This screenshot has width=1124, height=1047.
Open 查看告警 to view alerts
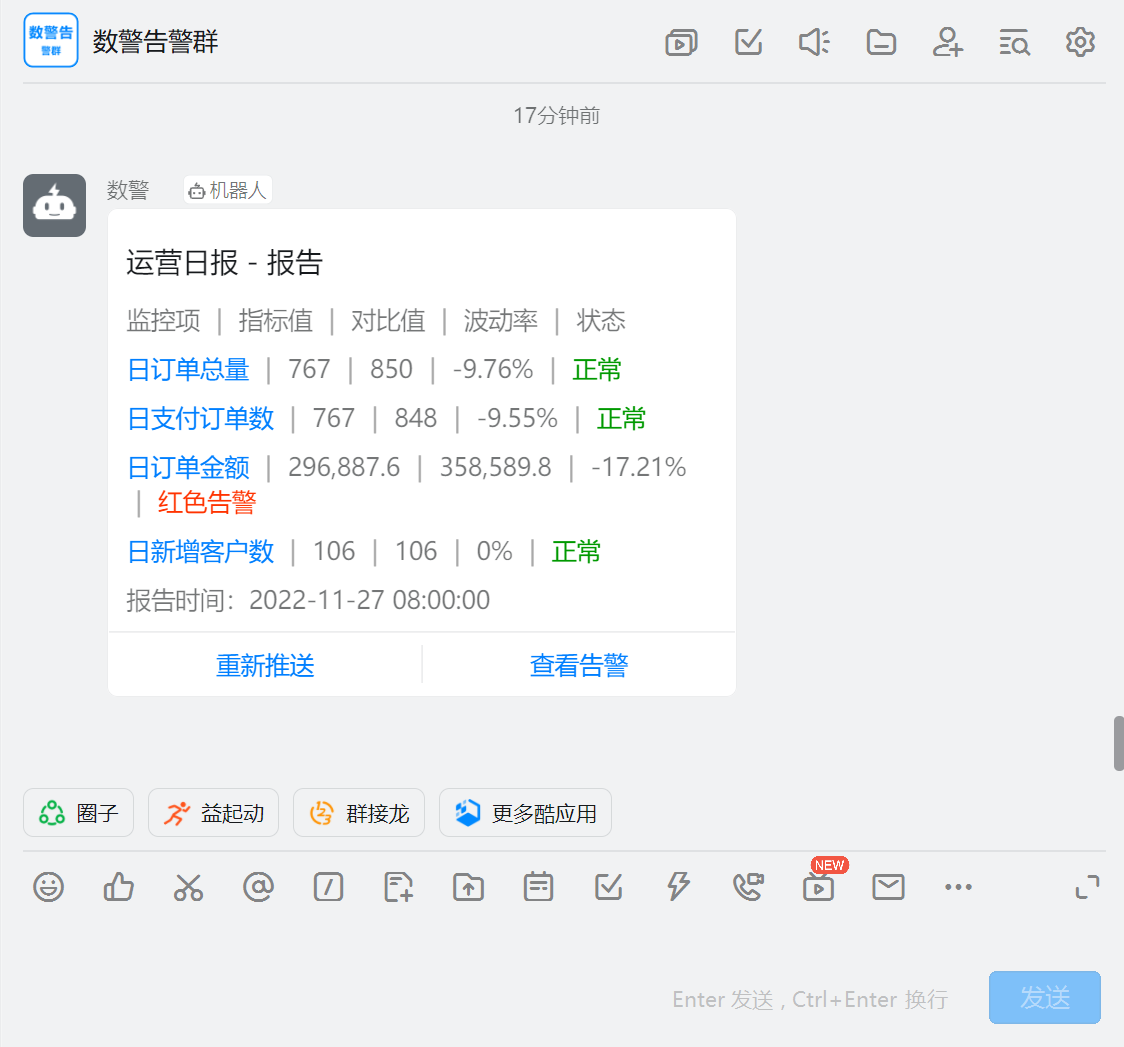(579, 665)
